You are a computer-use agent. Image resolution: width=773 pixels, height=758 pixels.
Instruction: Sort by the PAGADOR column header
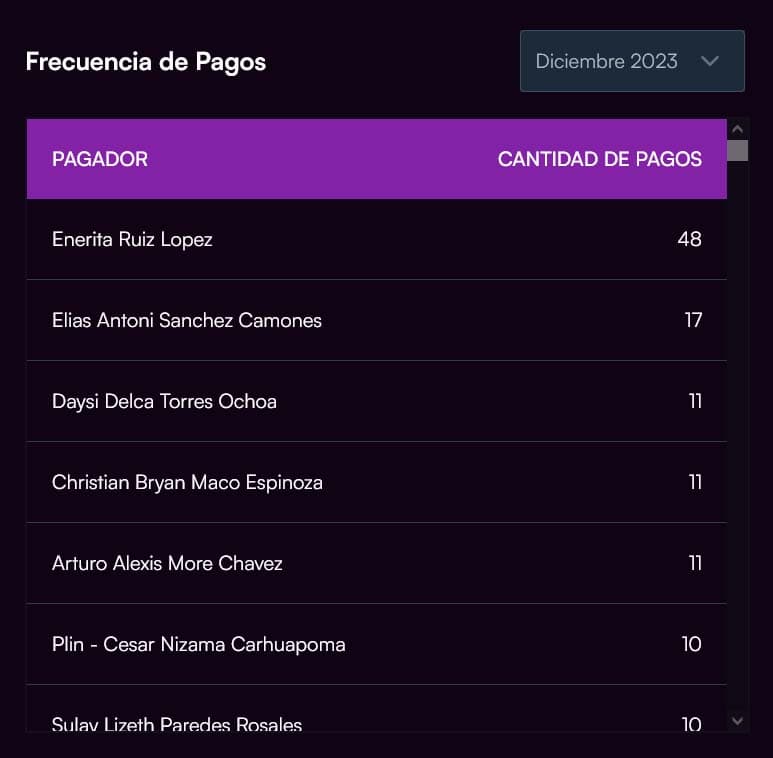pos(100,159)
